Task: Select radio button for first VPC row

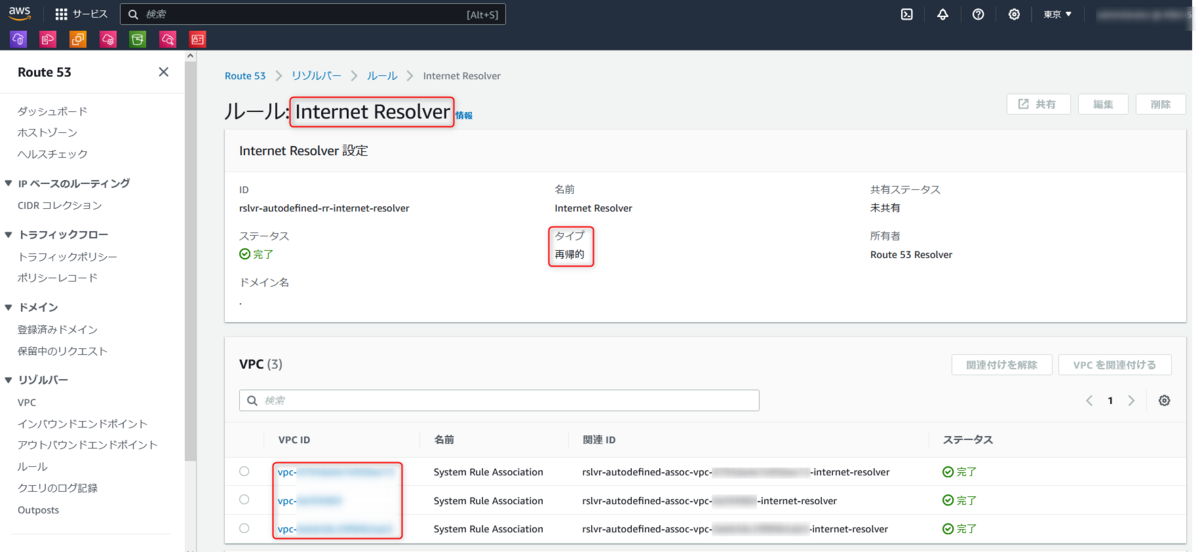Action: 245,471
